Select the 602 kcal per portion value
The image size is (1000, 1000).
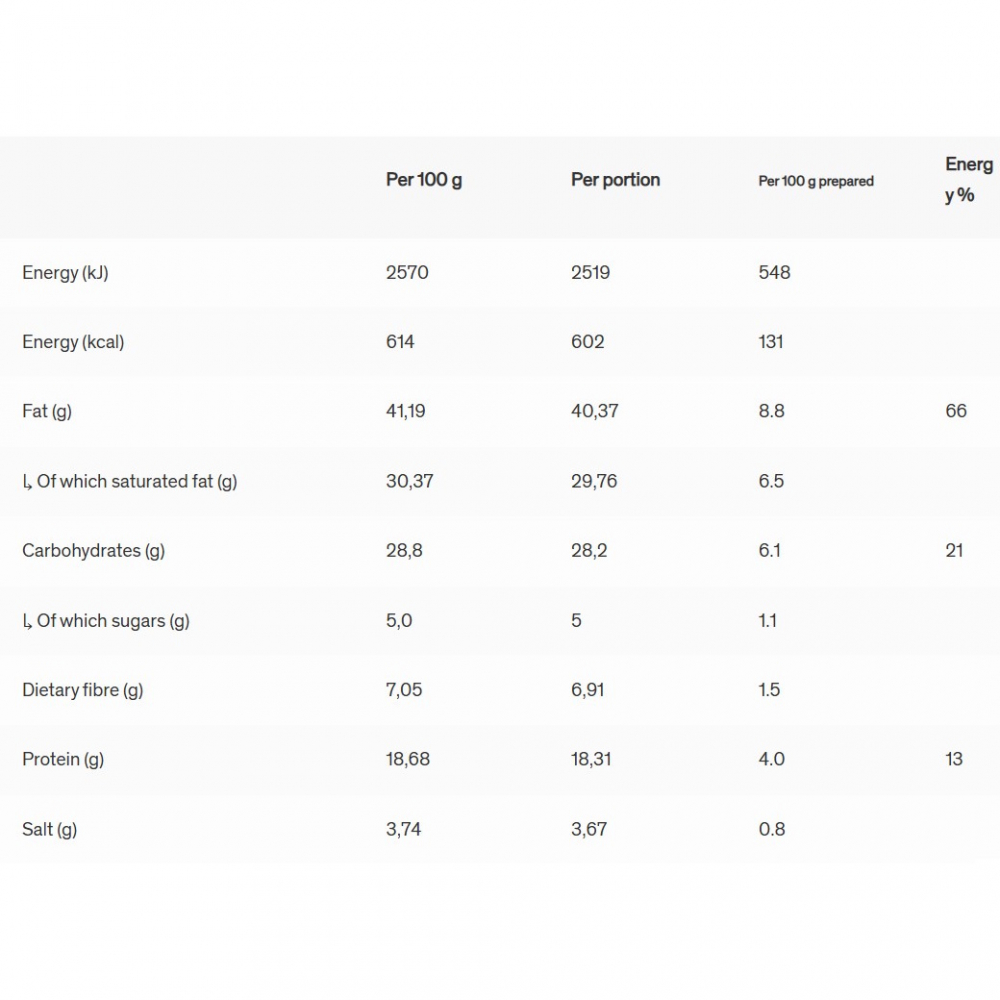588,342
